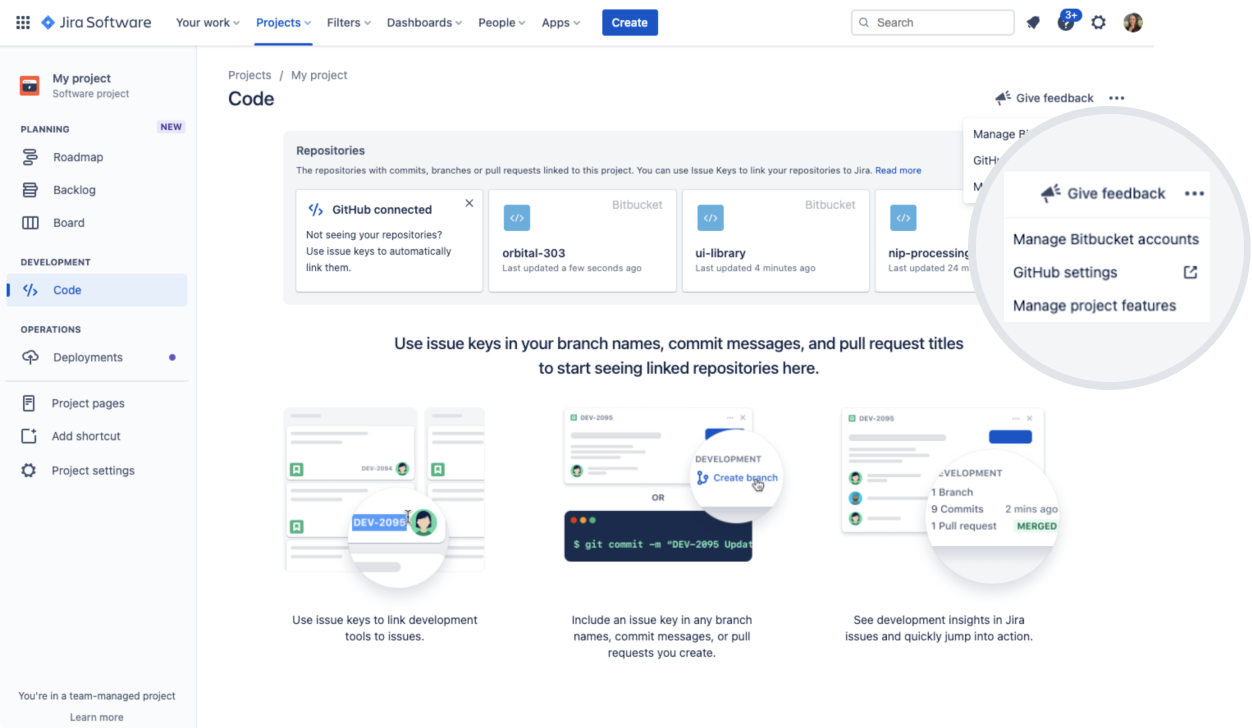Click the ui-library repository icon

tap(710, 217)
